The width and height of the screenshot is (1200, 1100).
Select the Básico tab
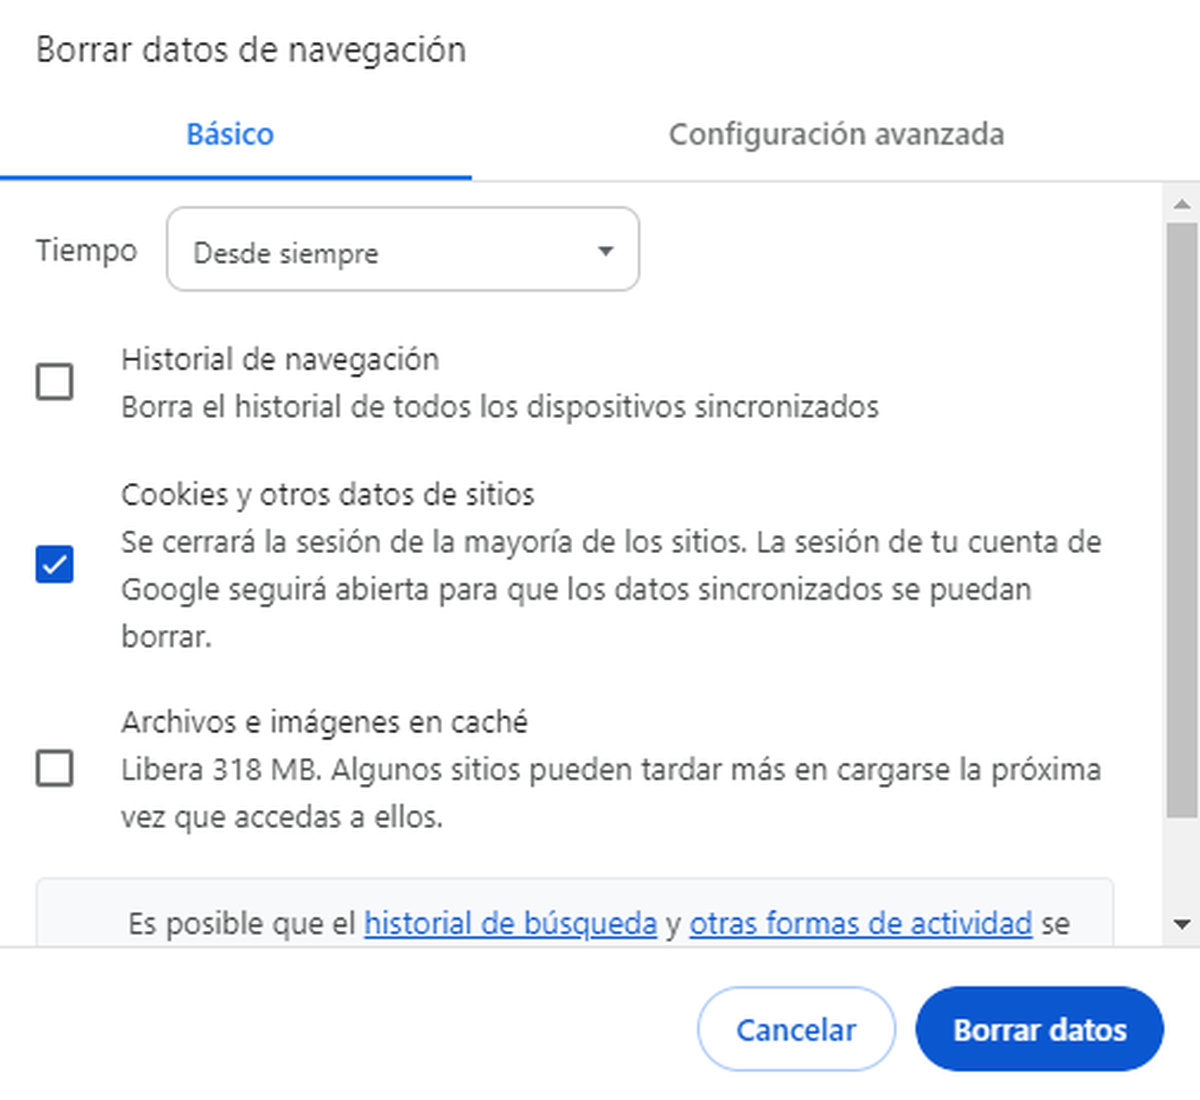(x=229, y=135)
